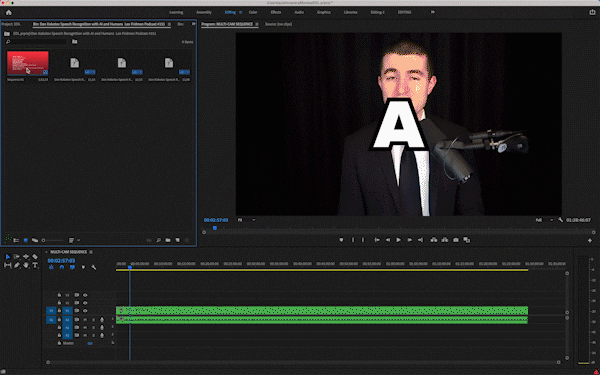The height and width of the screenshot is (375, 600).
Task: Click the timeline playhead timecode
Action: pyautogui.click(x=61, y=261)
